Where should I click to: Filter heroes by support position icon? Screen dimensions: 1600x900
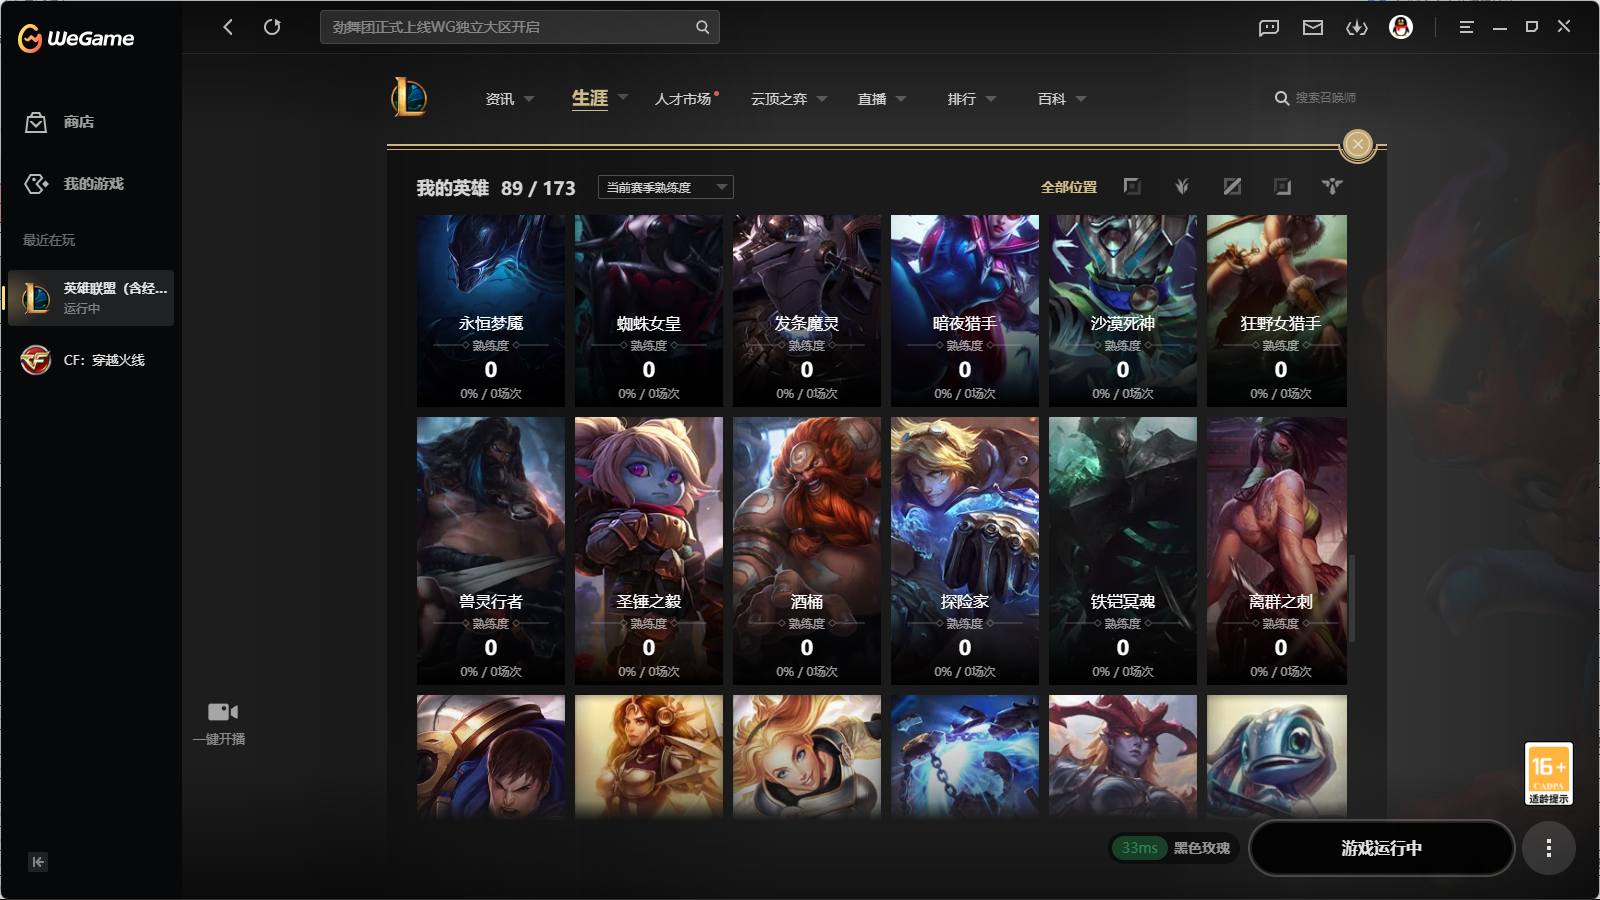[1332, 186]
